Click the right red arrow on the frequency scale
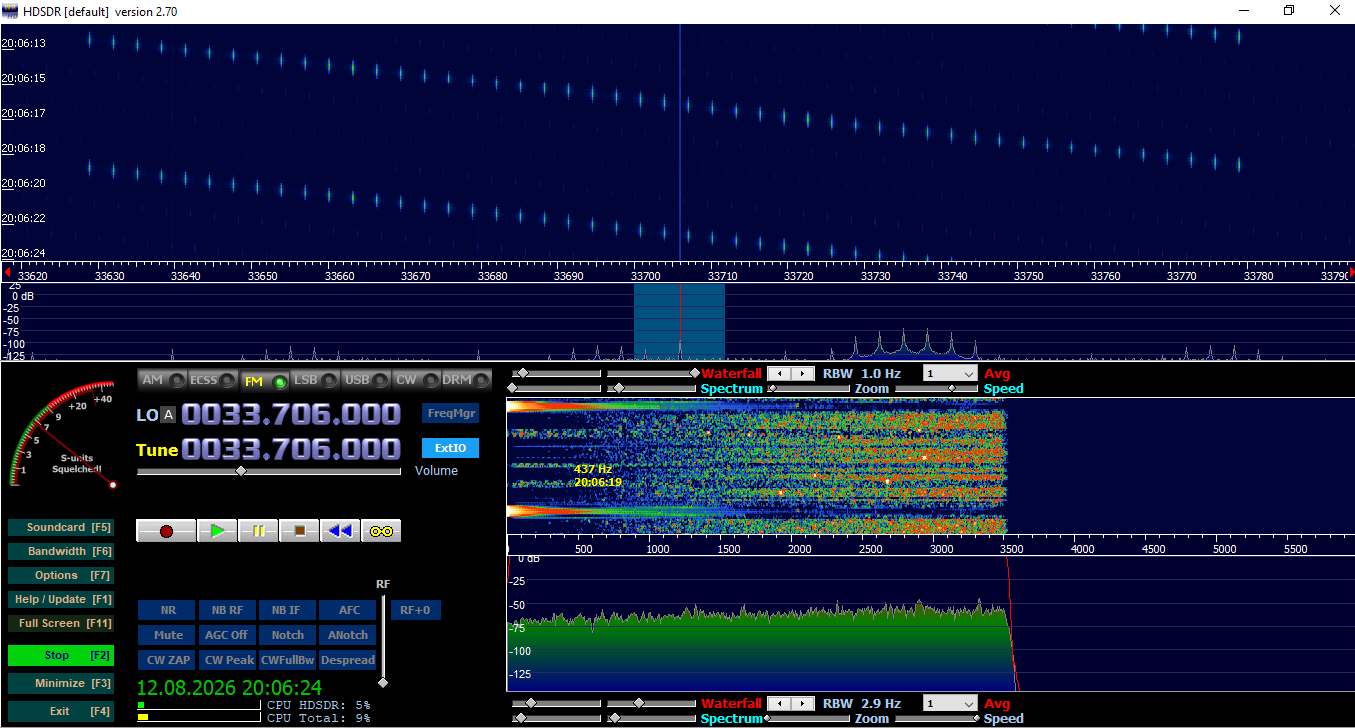1355x728 pixels. coord(1351,272)
